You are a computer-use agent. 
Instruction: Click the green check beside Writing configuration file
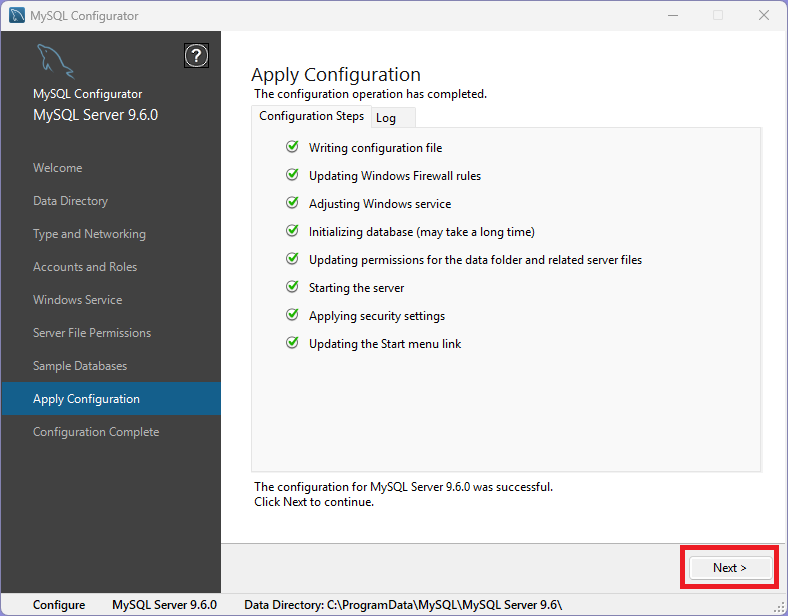pyautogui.click(x=292, y=147)
